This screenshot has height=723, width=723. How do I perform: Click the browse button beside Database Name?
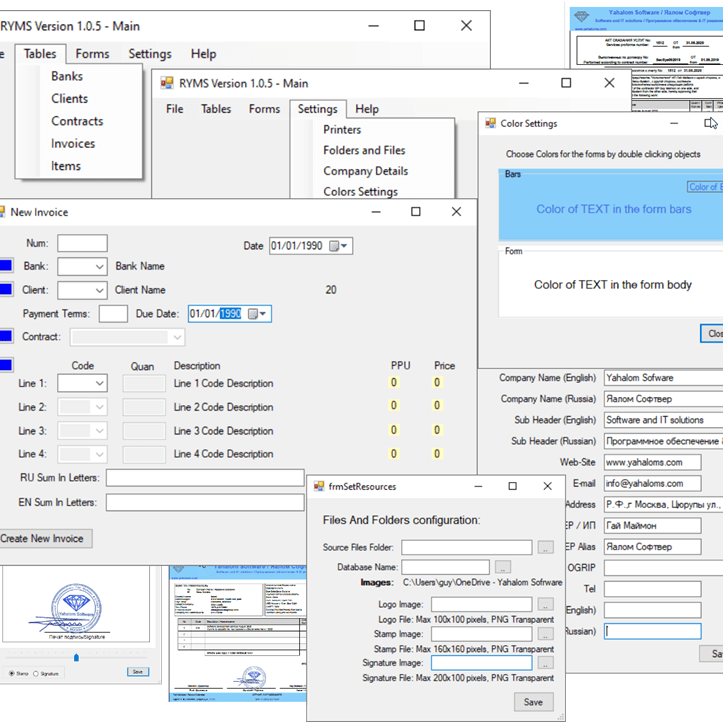tap(502, 567)
